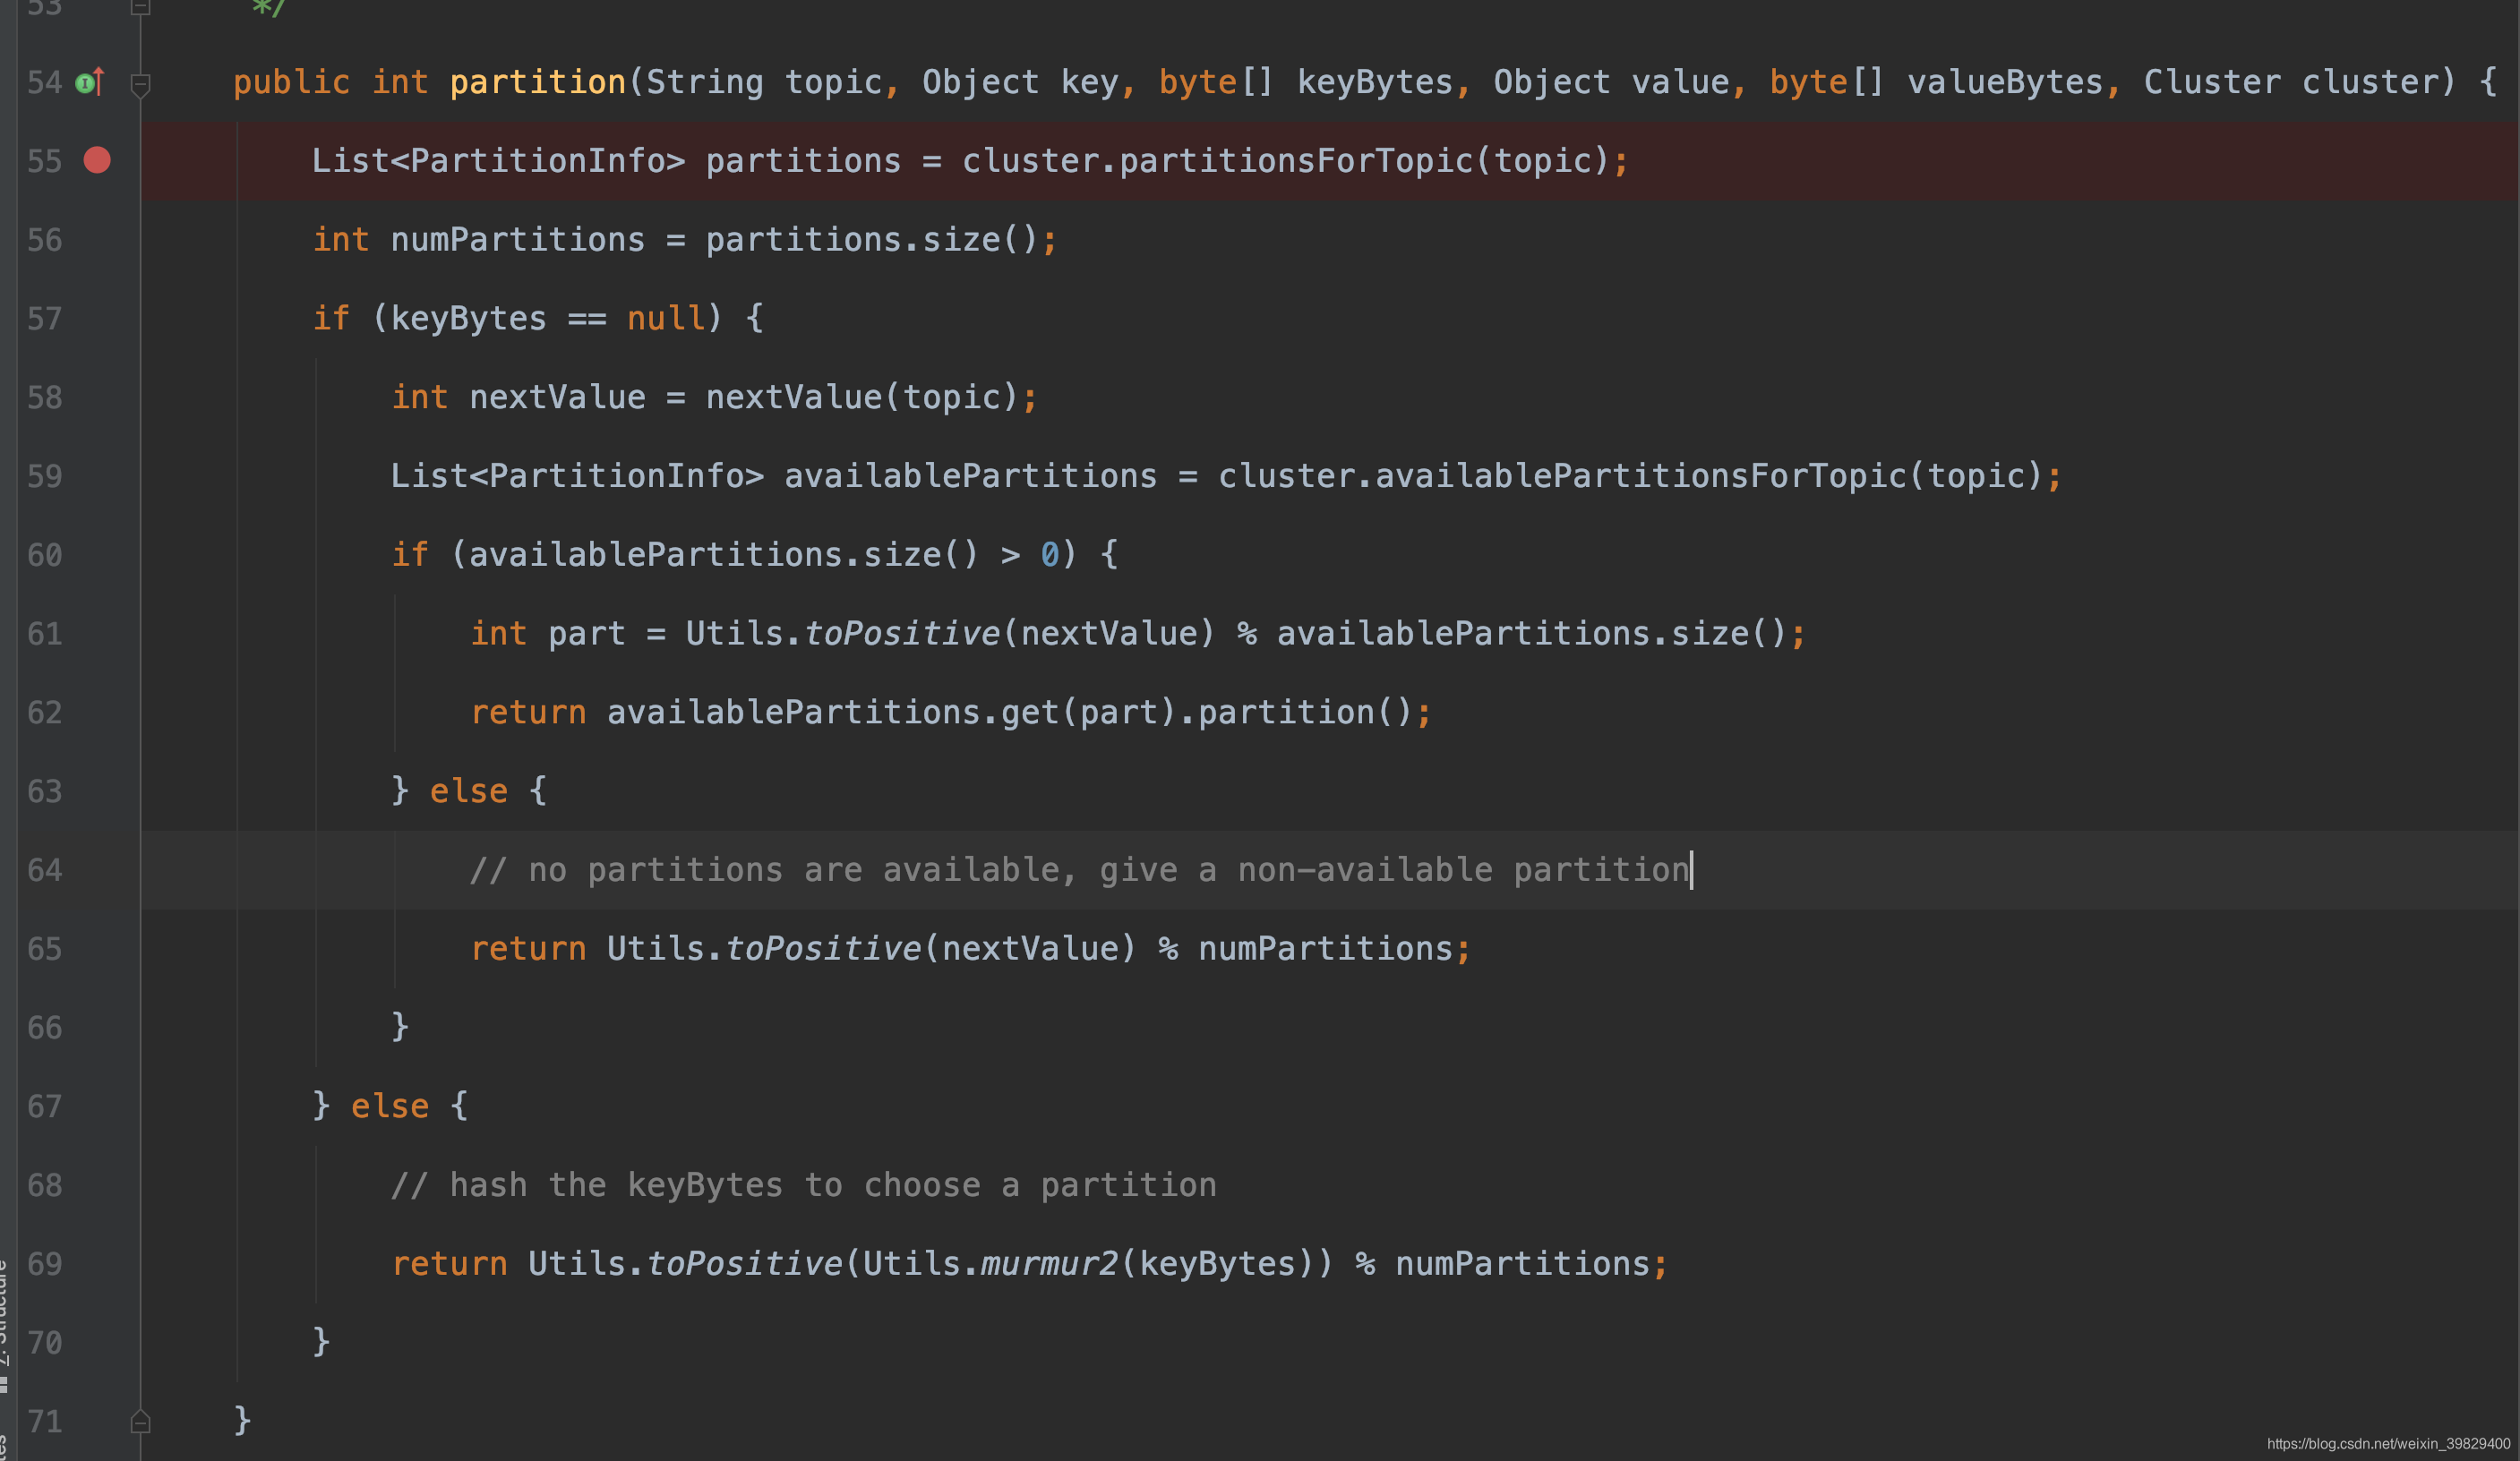The image size is (2520, 1461).
Task: Click line number 60 in the gutter
Action: [x=45, y=555]
